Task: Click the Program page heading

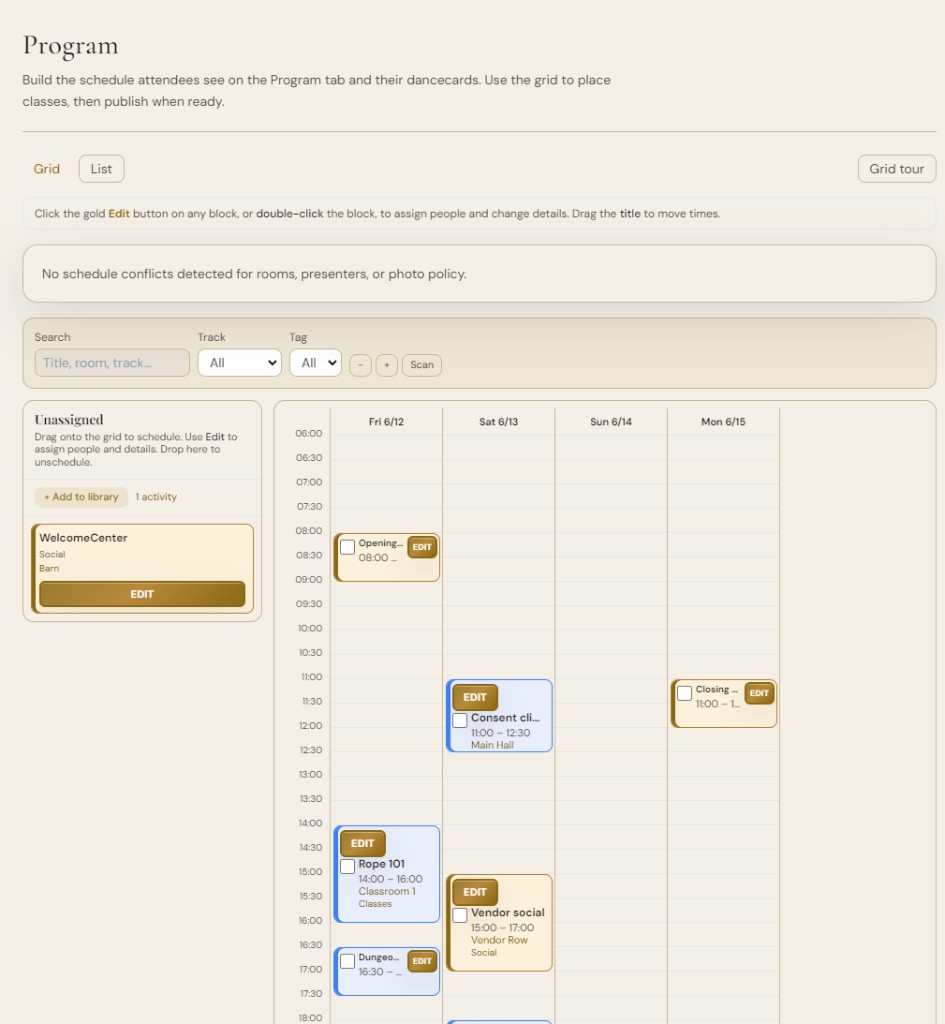Action: [71, 46]
